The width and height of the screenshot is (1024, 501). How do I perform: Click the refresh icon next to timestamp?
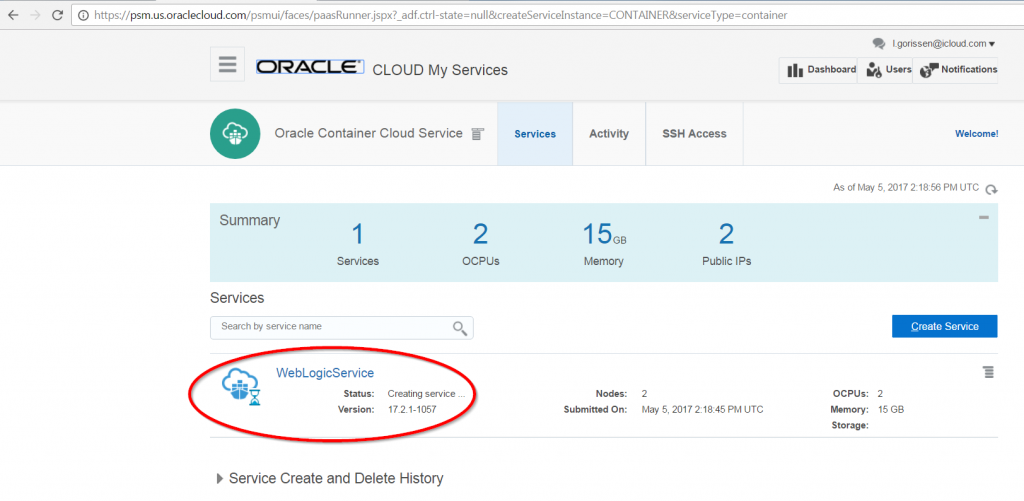991,189
